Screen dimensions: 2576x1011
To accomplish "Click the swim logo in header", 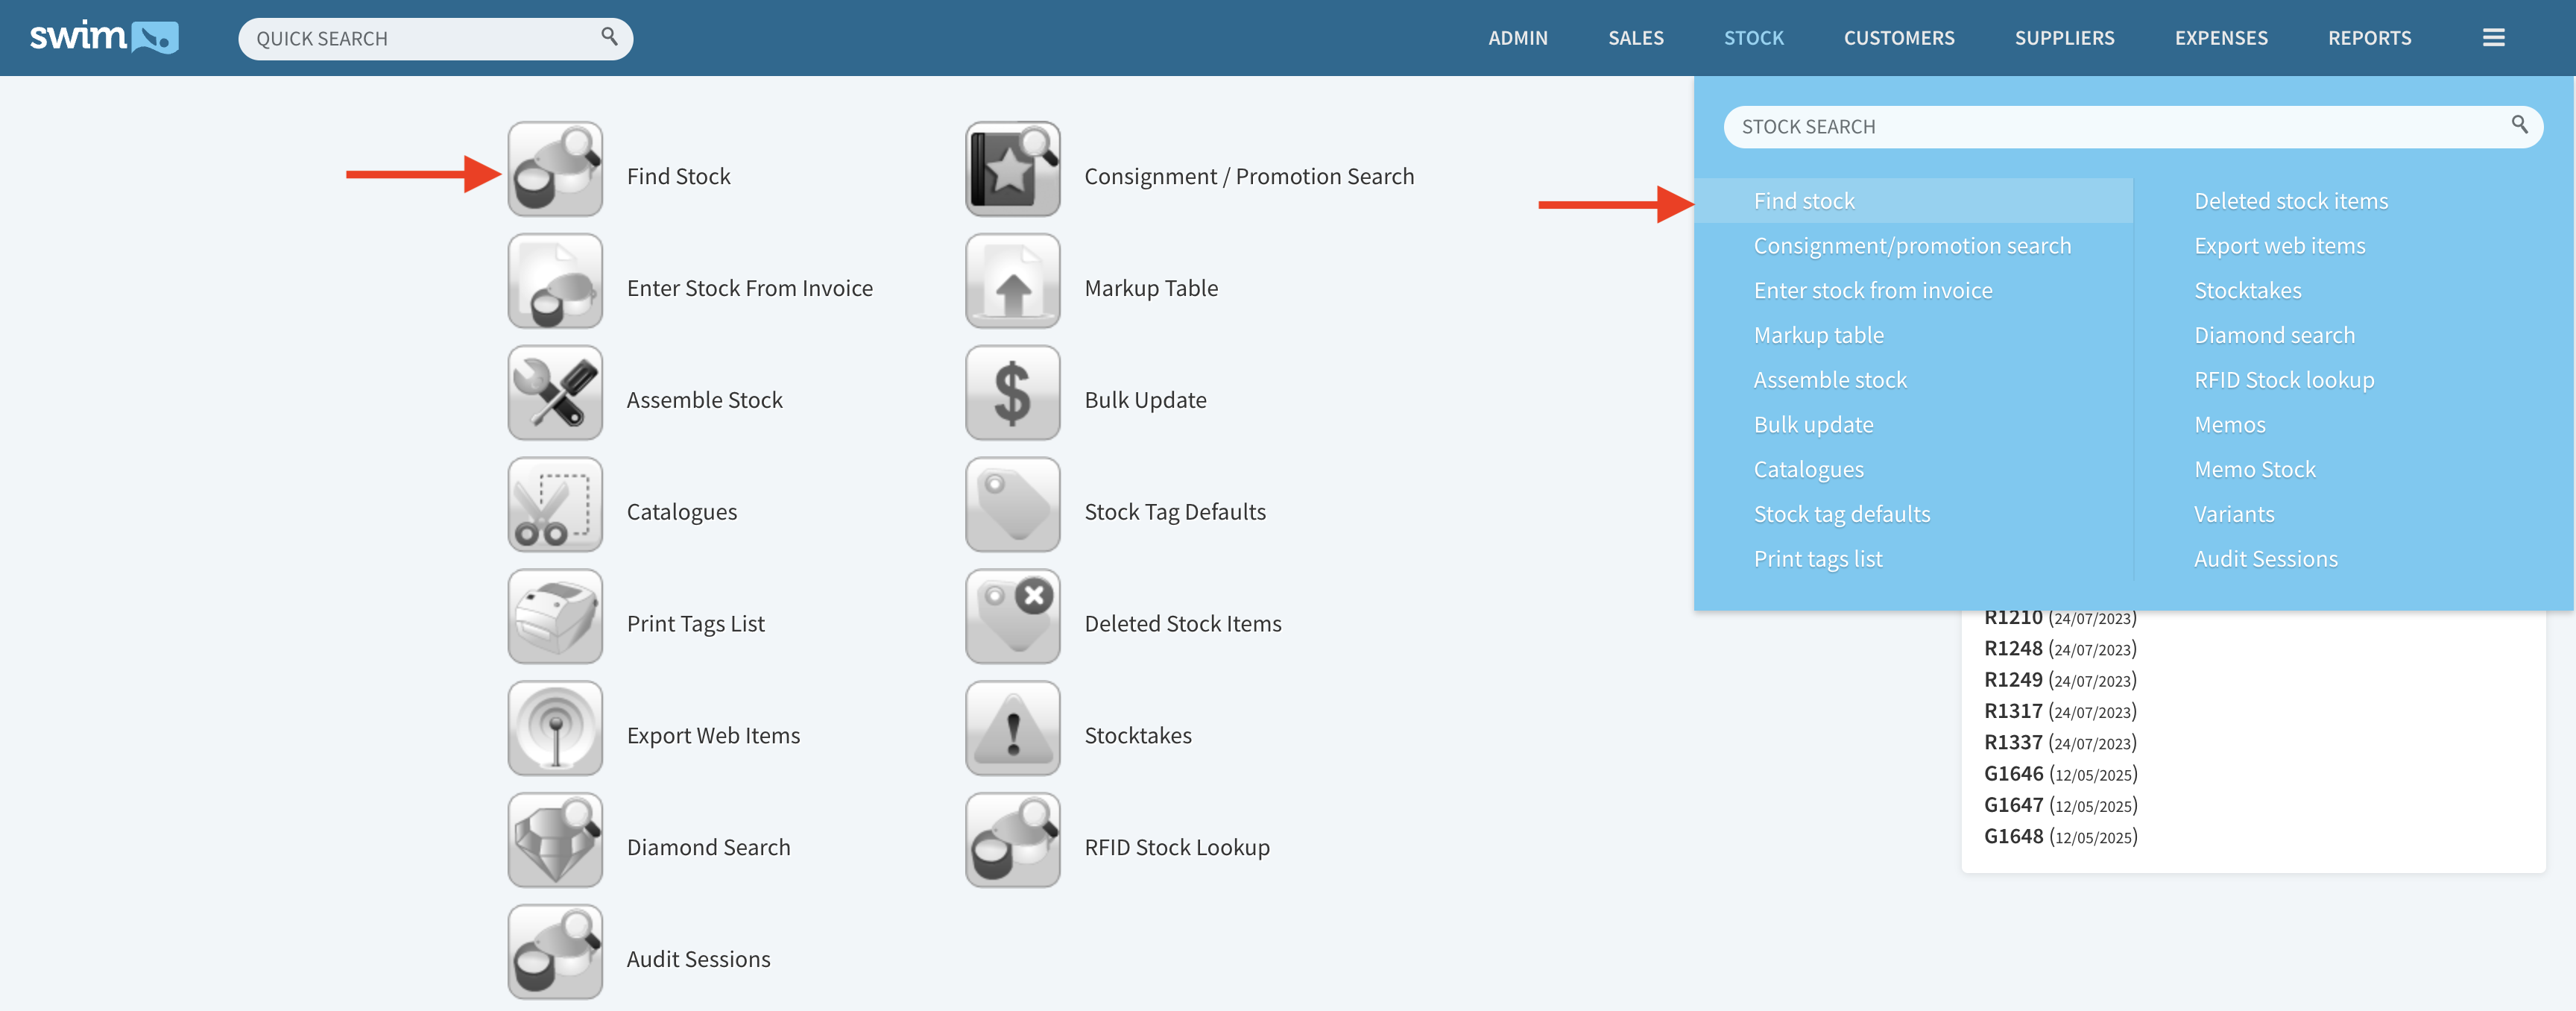I will (x=104, y=37).
